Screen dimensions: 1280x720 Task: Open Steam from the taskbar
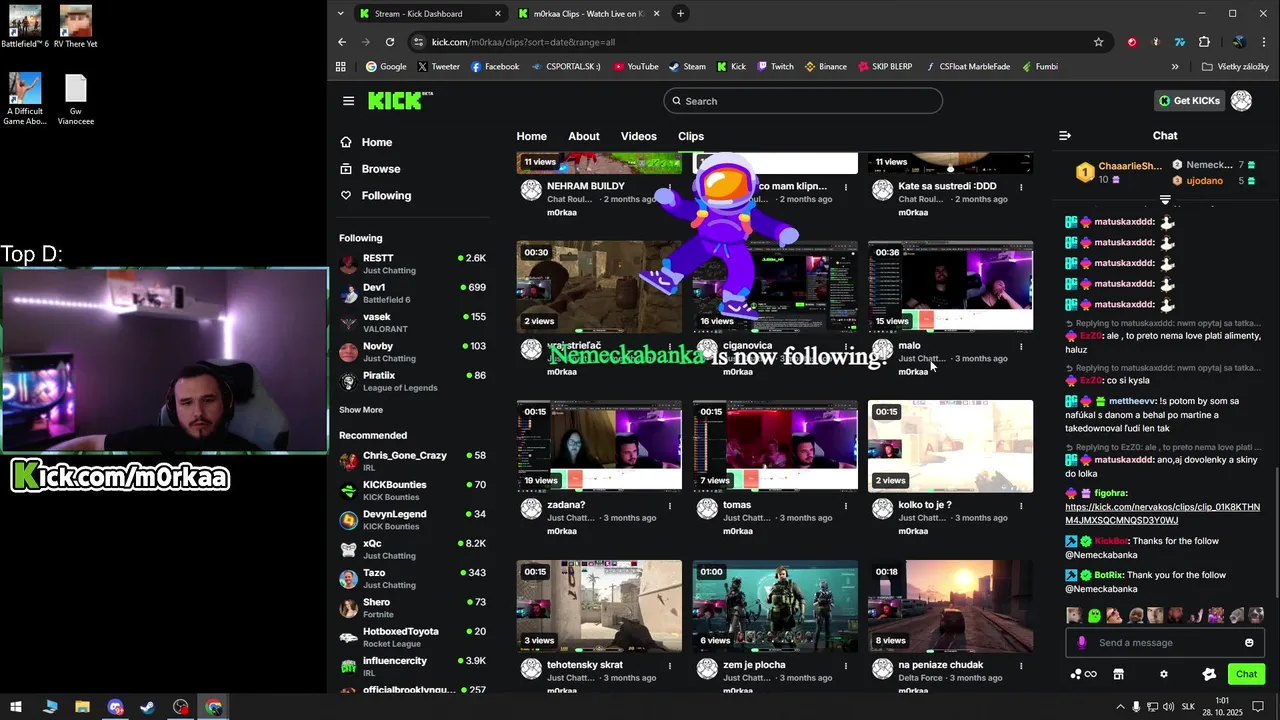coord(147,707)
